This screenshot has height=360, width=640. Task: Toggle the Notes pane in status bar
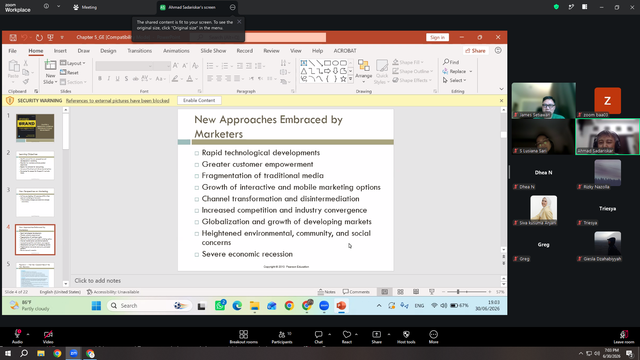(x=327, y=292)
